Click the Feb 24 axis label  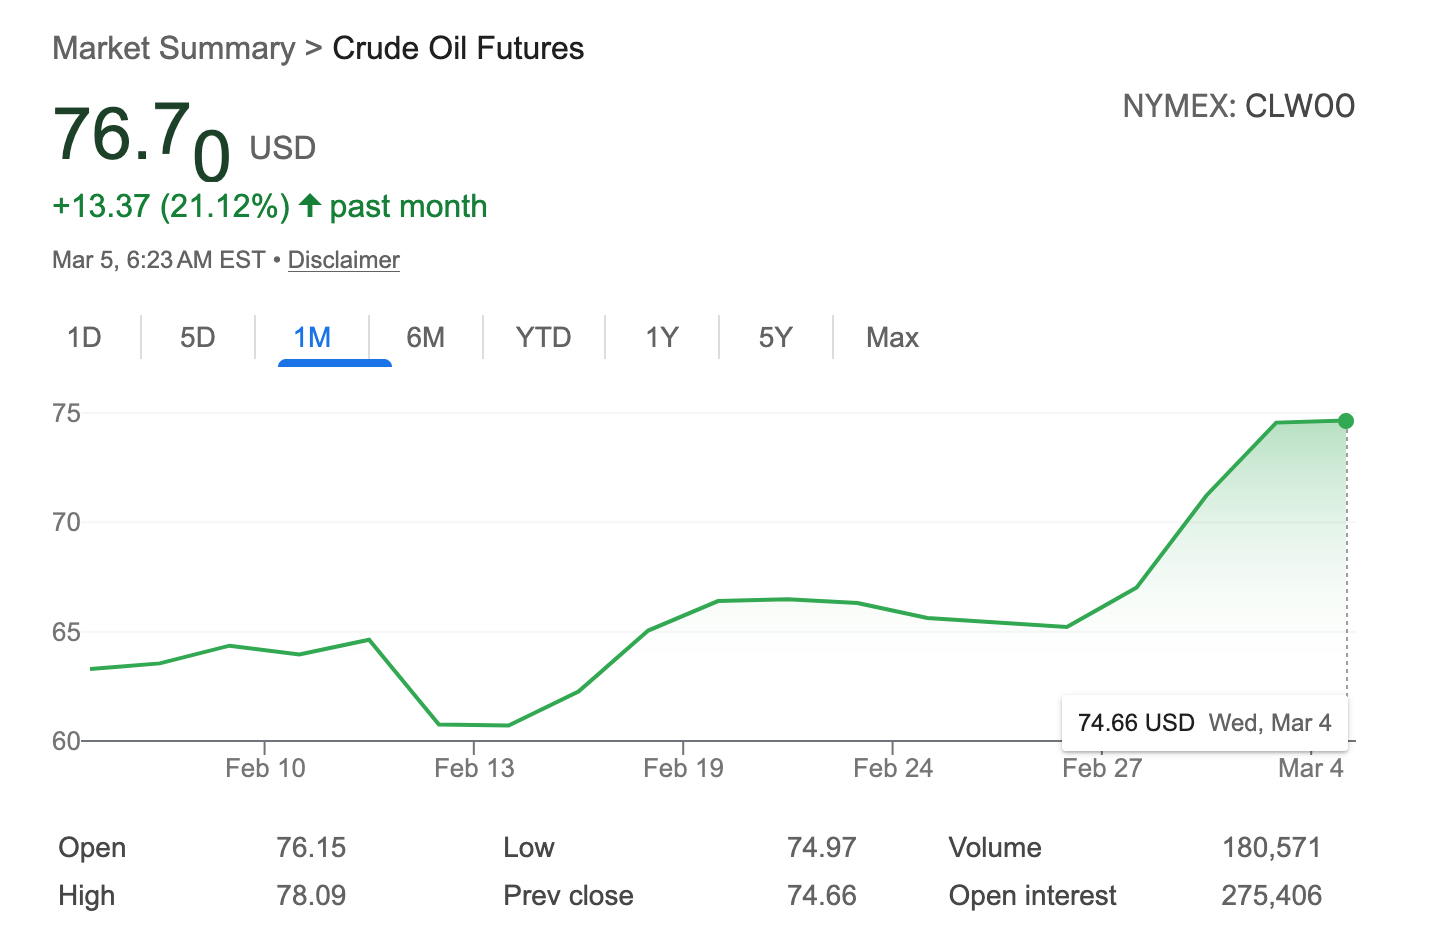(x=892, y=768)
